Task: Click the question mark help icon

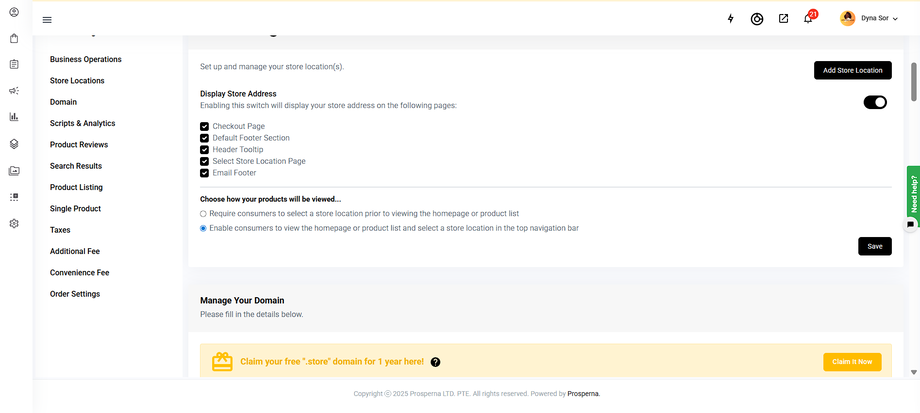Action: 435,362
